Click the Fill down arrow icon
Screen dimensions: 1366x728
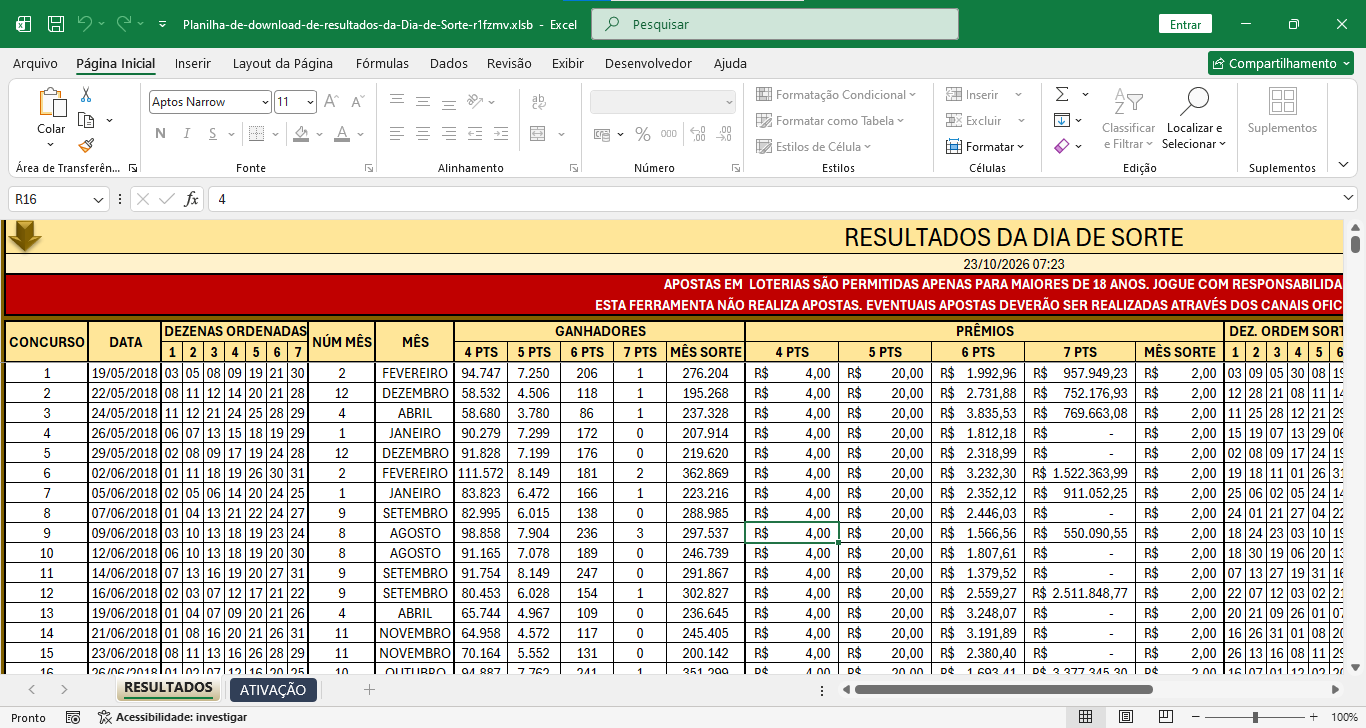(1062, 120)
